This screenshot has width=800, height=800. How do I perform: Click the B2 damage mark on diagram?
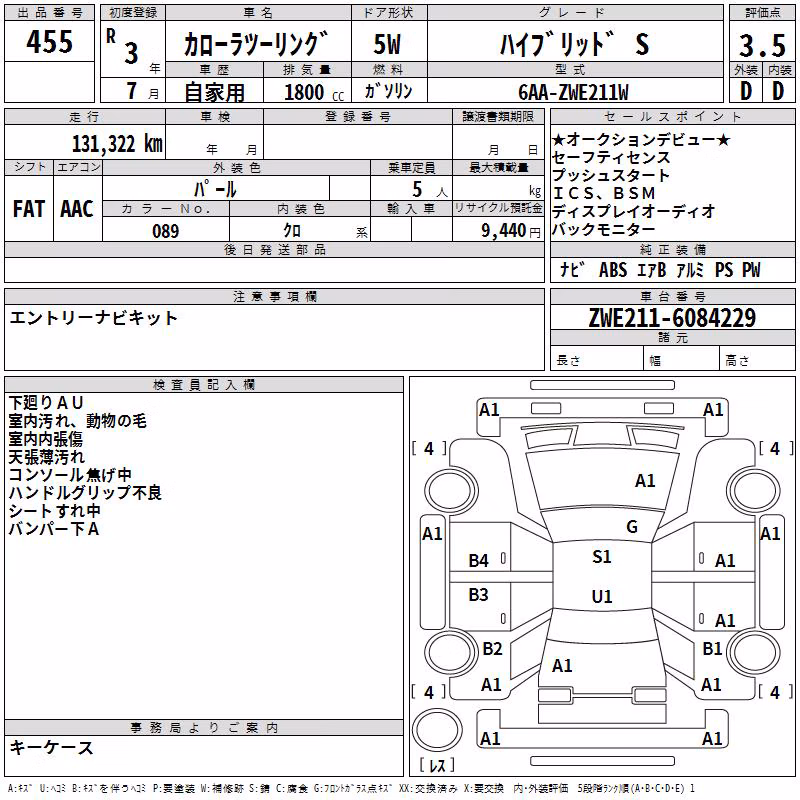pos(492,648)
